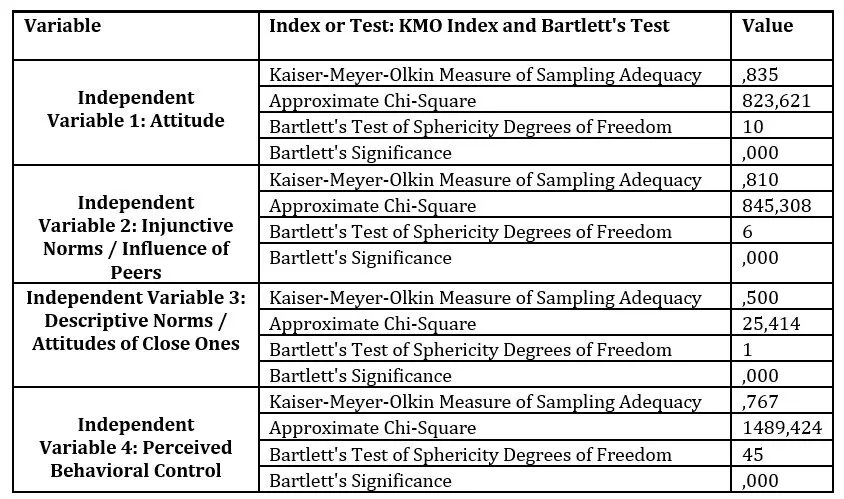Click the "Variable" column header
The width and height of the screenshot is (844, 499).
click(x=62, y=27)
